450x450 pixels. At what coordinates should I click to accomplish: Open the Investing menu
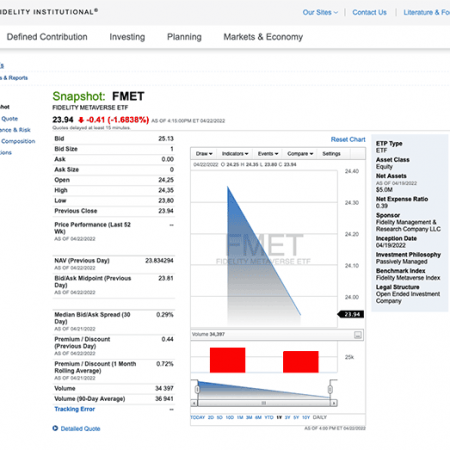[127, 37]
